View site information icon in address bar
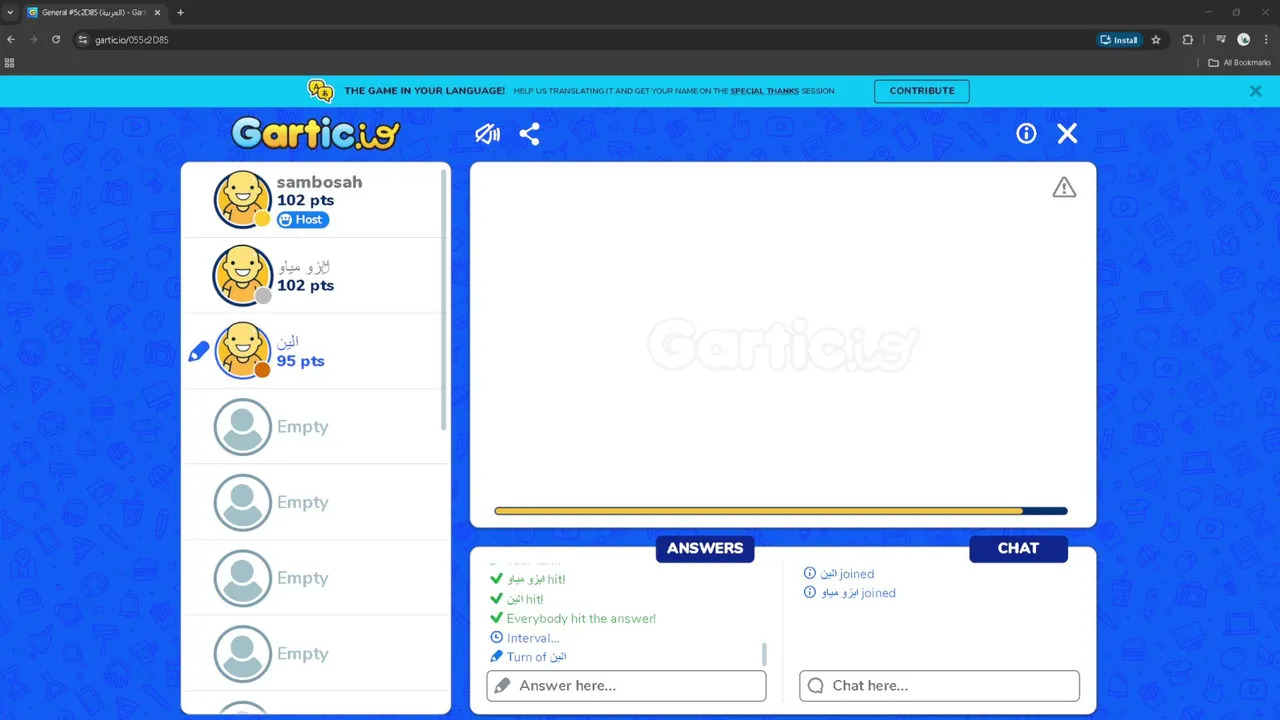 [83, 40]
